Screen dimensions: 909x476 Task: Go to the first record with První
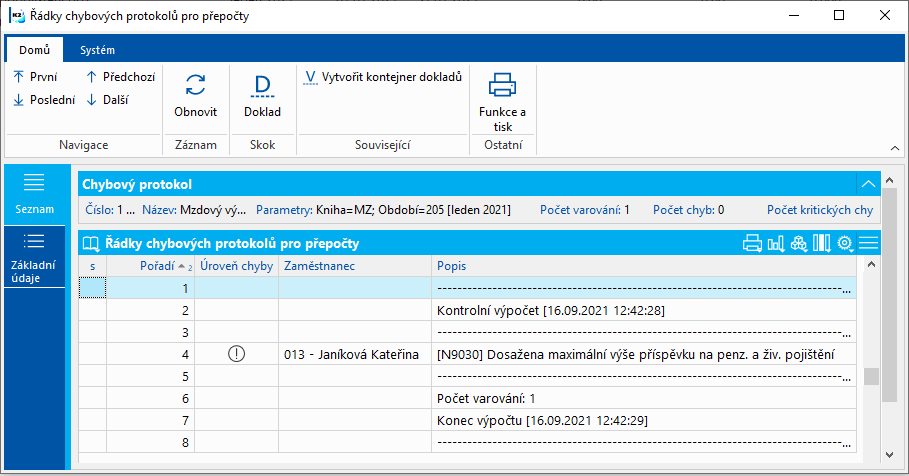(x=35, y=77)
